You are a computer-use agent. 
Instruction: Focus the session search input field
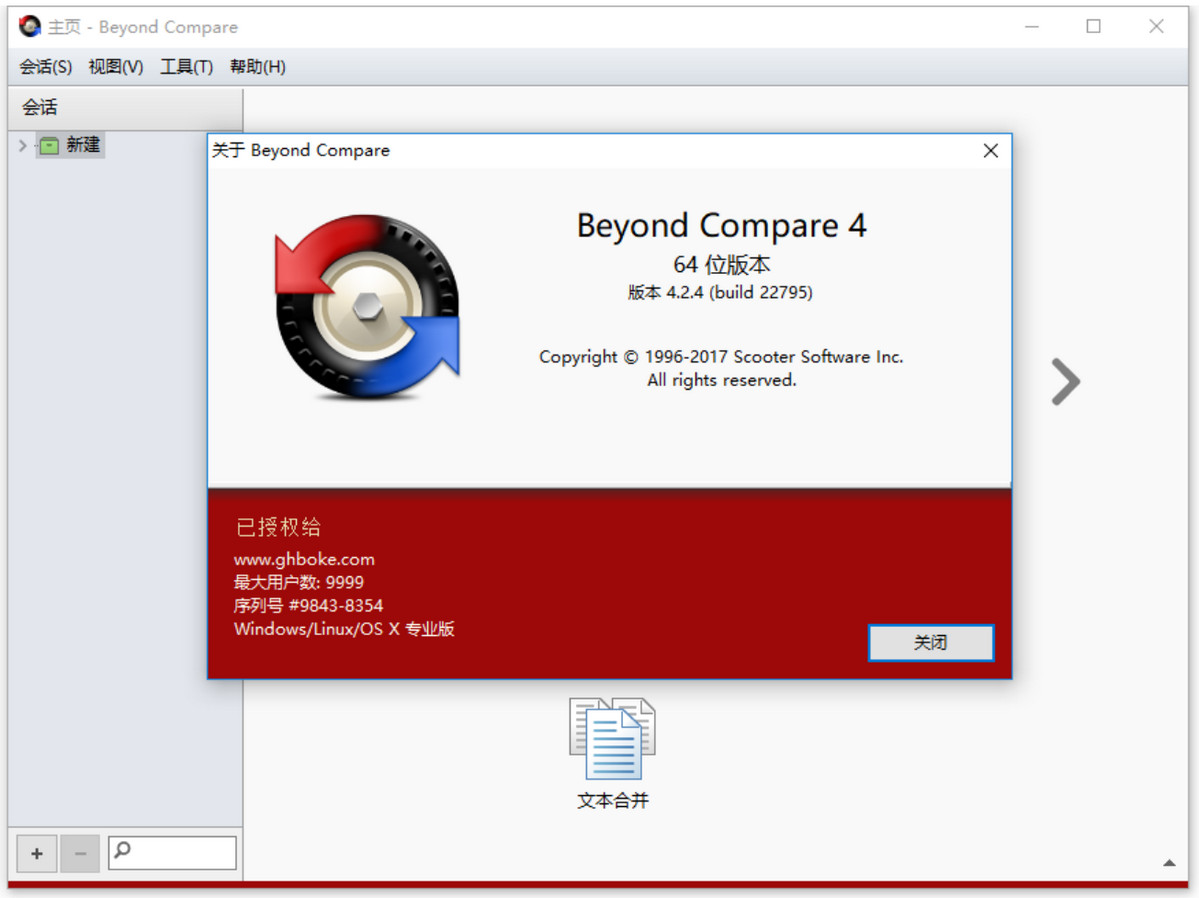172,853
